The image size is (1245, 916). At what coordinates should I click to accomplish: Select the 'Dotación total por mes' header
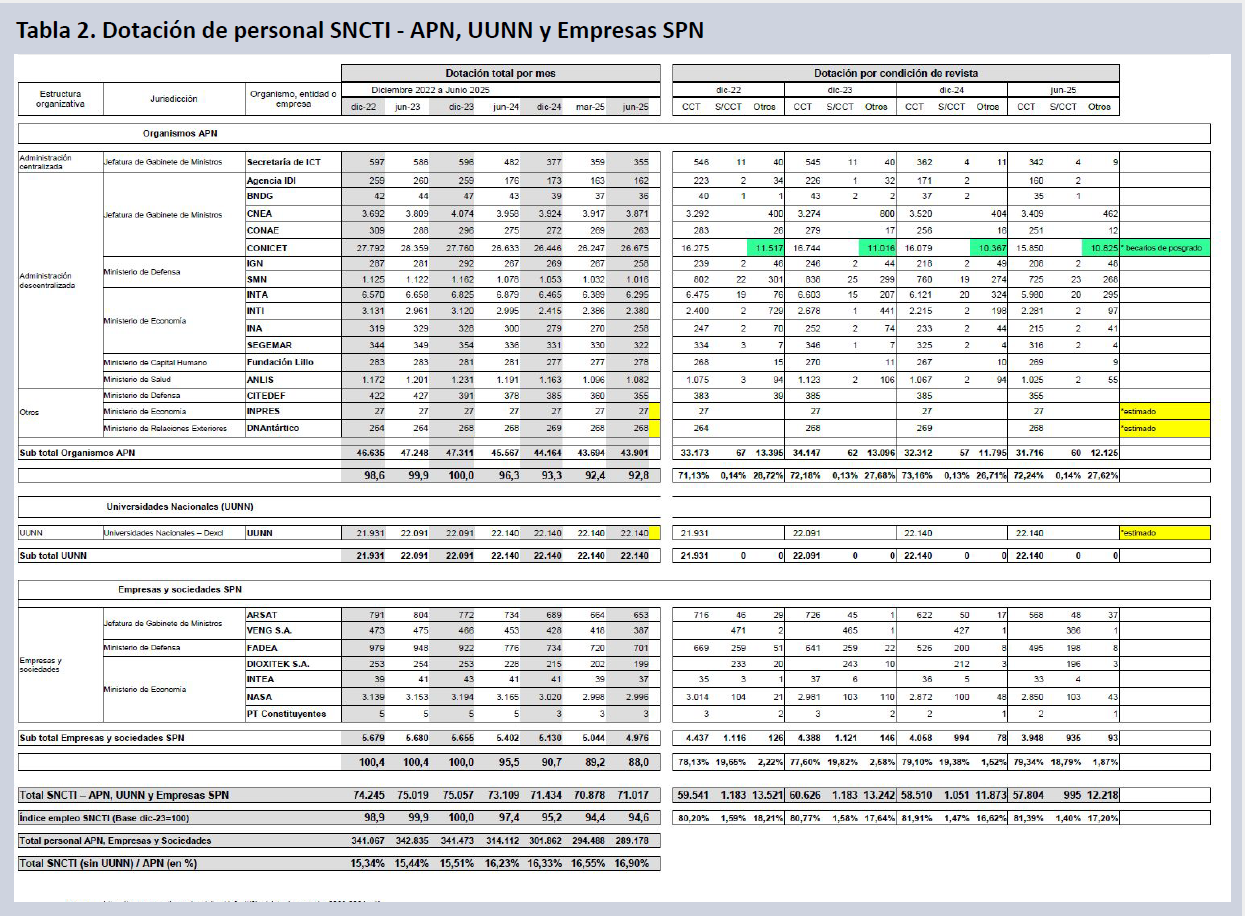click(x=500, y=73)
